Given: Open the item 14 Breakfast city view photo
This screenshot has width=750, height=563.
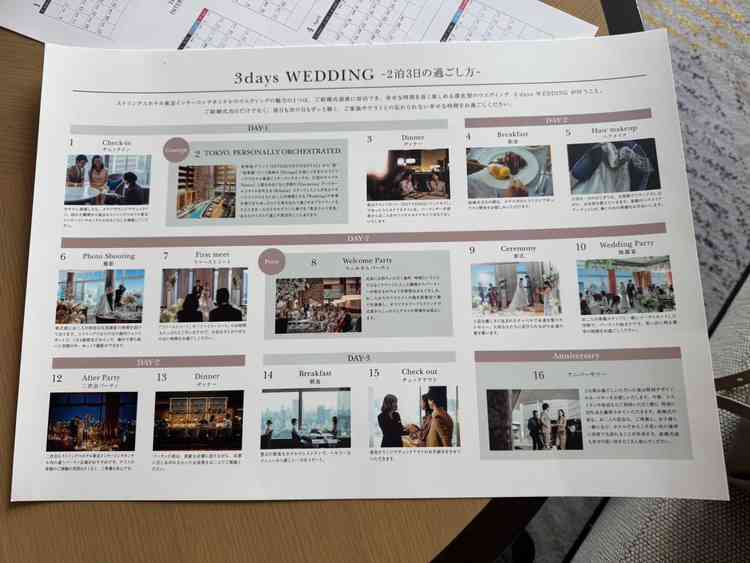Looking at the screenshot, I should point(306,418).
